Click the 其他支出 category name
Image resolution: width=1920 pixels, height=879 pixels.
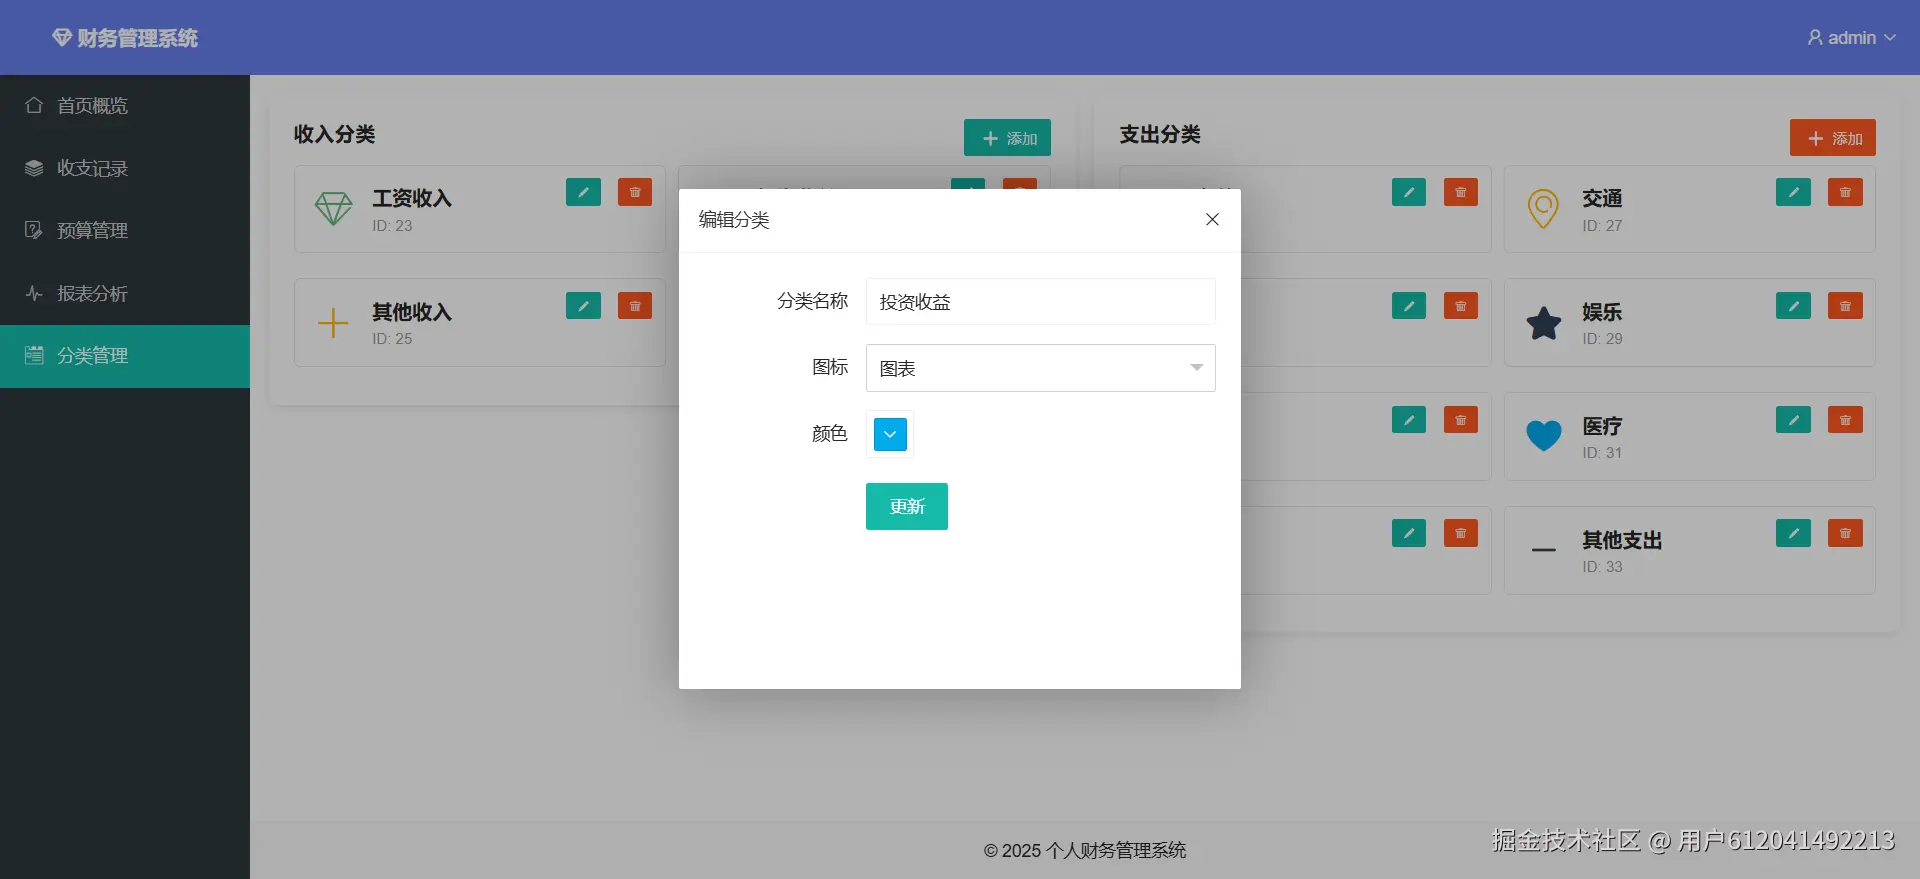point(1622,540)
